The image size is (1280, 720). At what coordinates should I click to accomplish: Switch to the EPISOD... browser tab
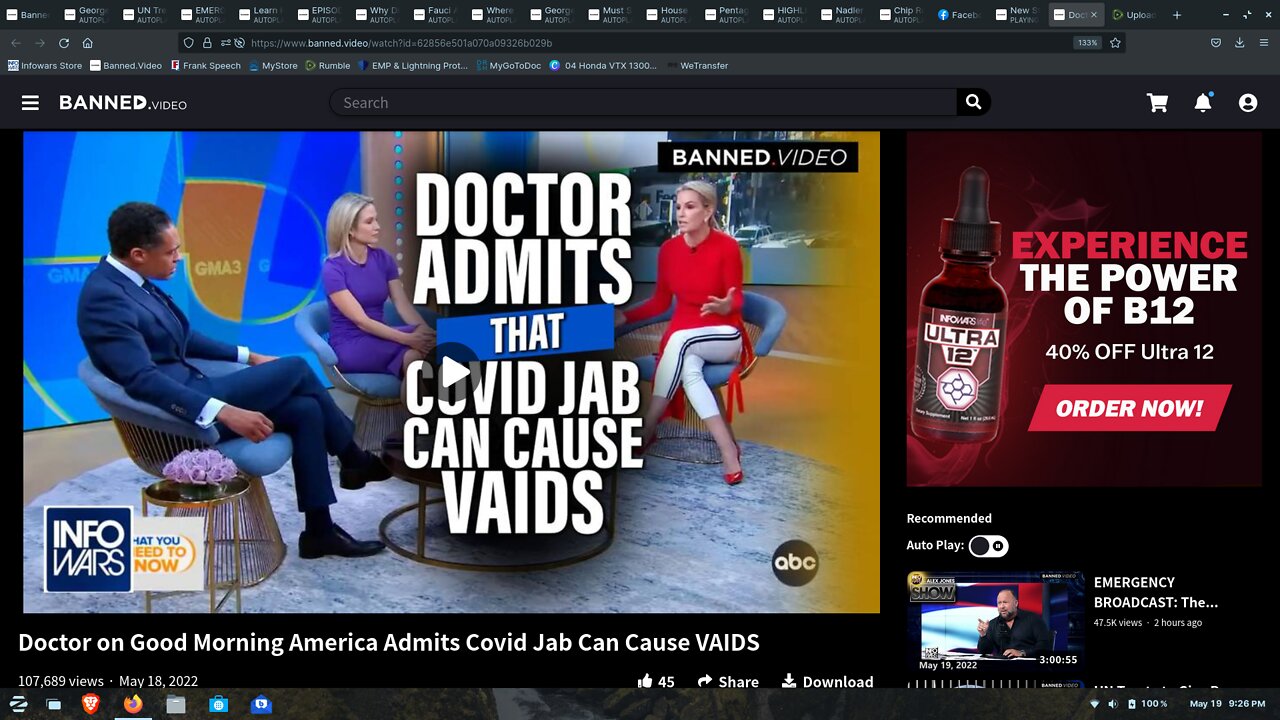coord(319,15)
